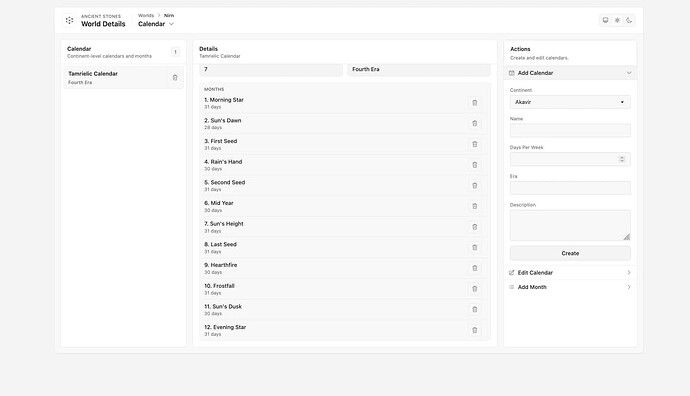Delete the Sun's Dawn month
The image size is (690, 396).
pos(474,123)
